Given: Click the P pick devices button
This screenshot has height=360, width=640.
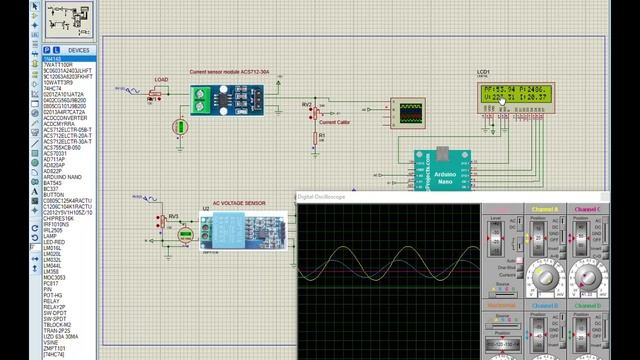Looking at the screenshot, I should (x=47, y=50).
